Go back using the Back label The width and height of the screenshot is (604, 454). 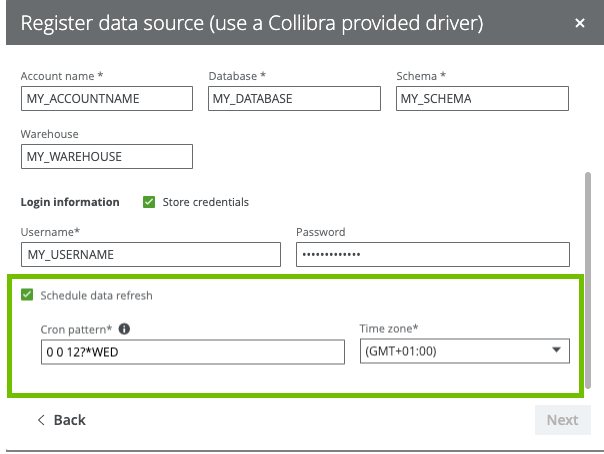pos(69,420)
